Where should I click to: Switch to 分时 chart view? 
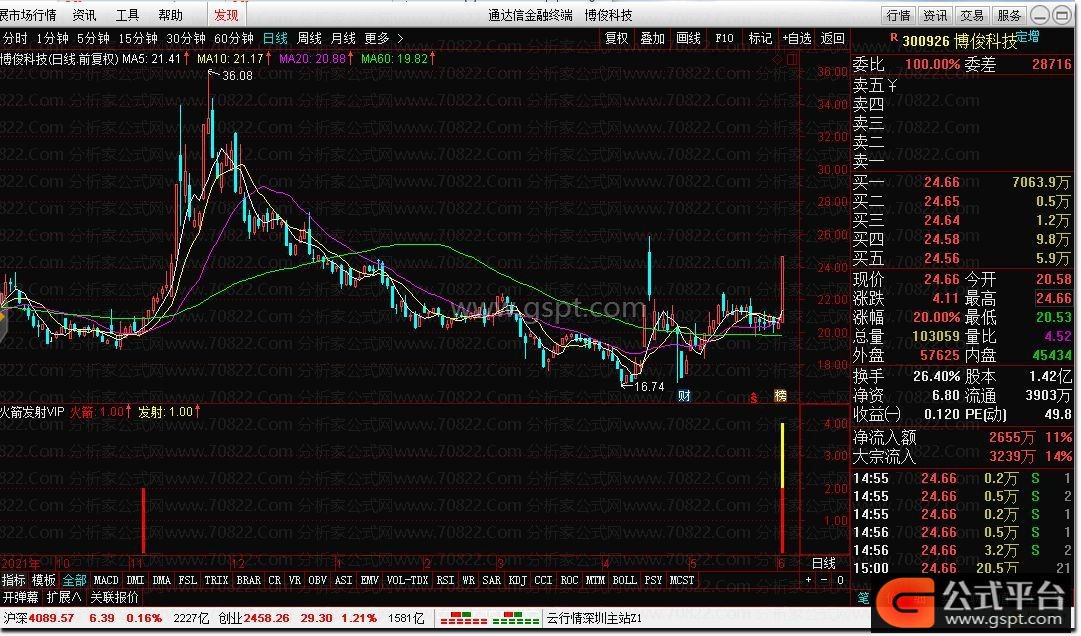pyautogui.click(x=15, y=39)
